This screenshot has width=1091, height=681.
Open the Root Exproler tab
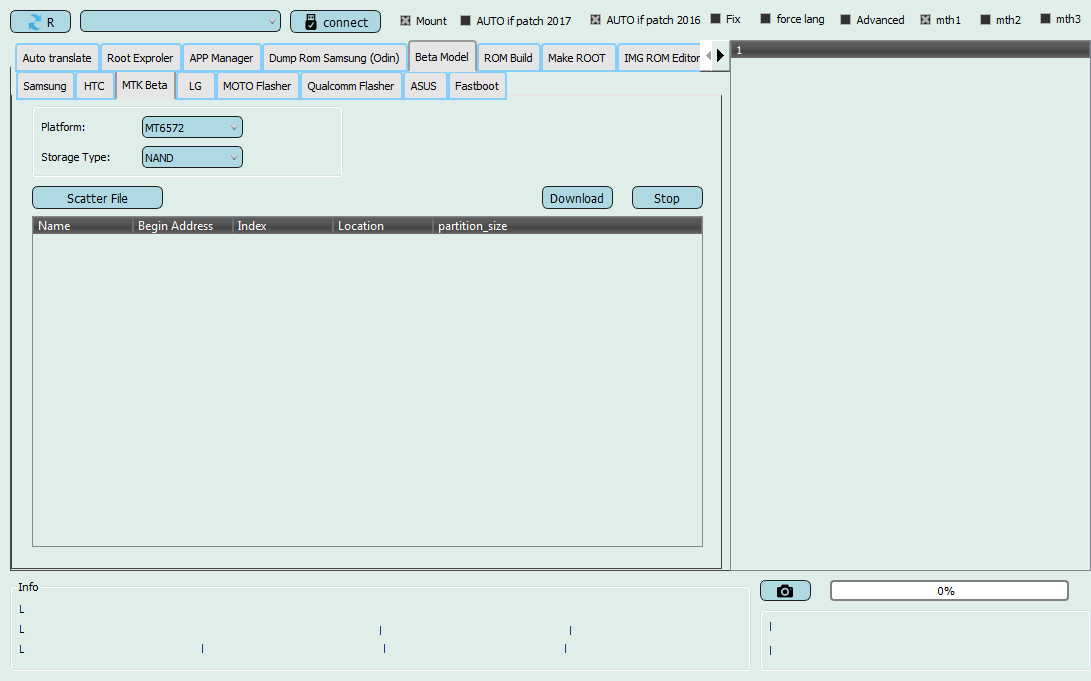coord(140,58)
